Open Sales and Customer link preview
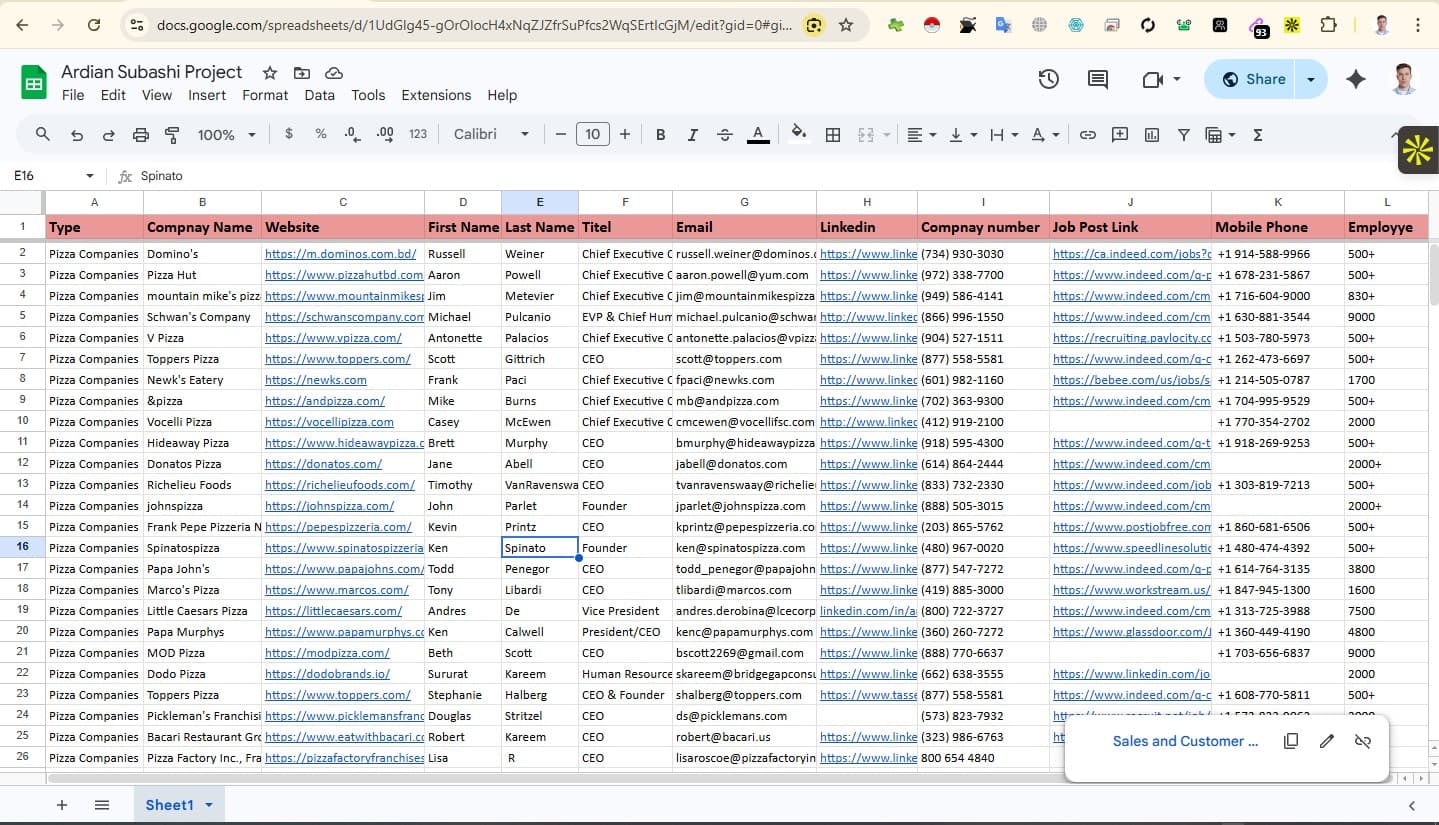1439x825 pixels. [x=1185, y=741]
